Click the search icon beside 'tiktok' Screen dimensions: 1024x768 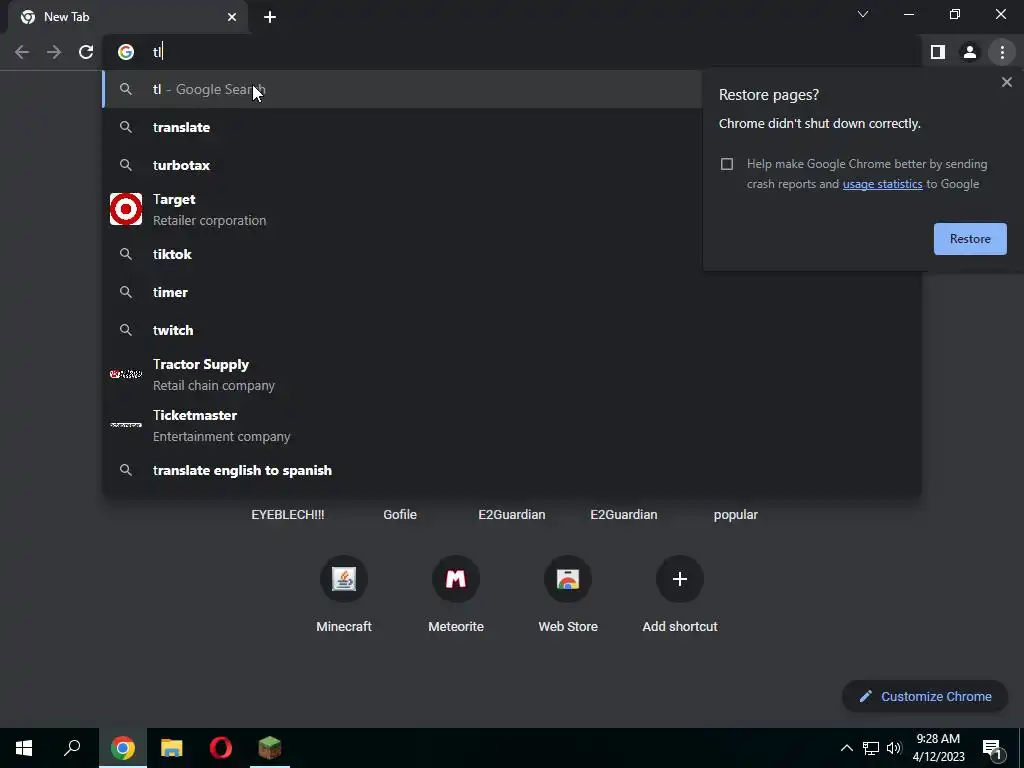pyautogui.click(x=126, y=254)
